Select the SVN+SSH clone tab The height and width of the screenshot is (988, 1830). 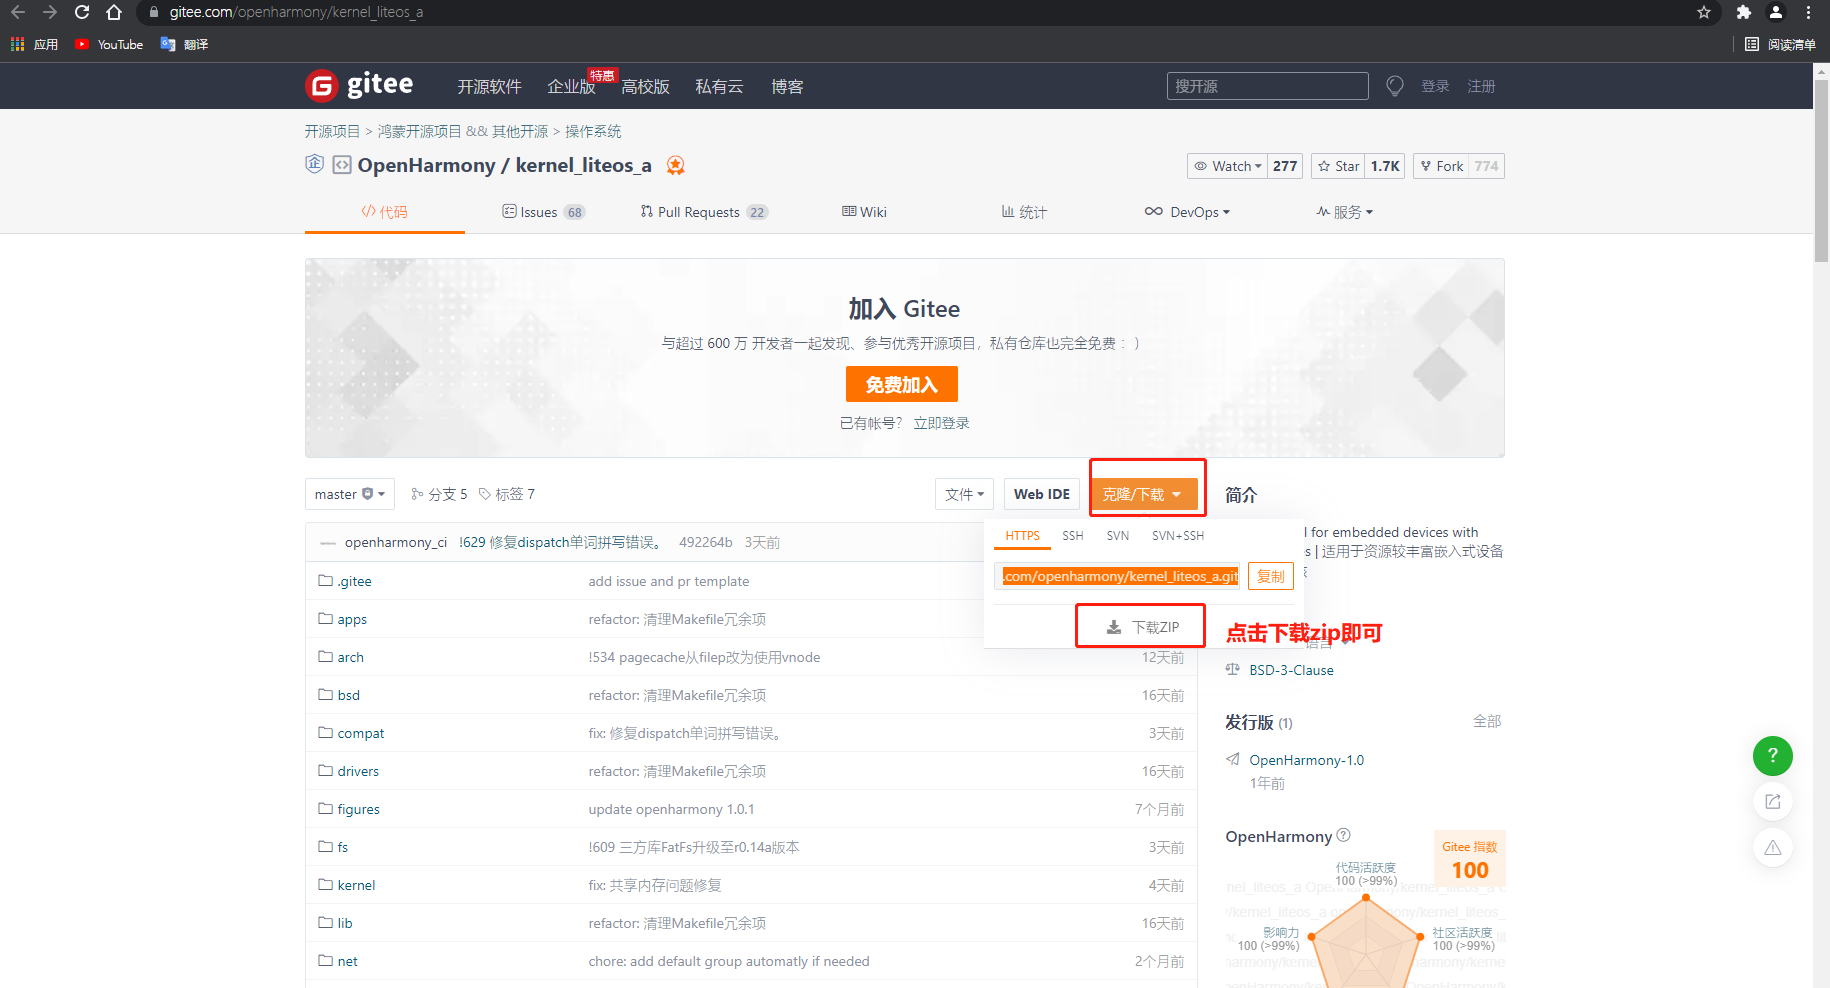tap(1178, 536)
